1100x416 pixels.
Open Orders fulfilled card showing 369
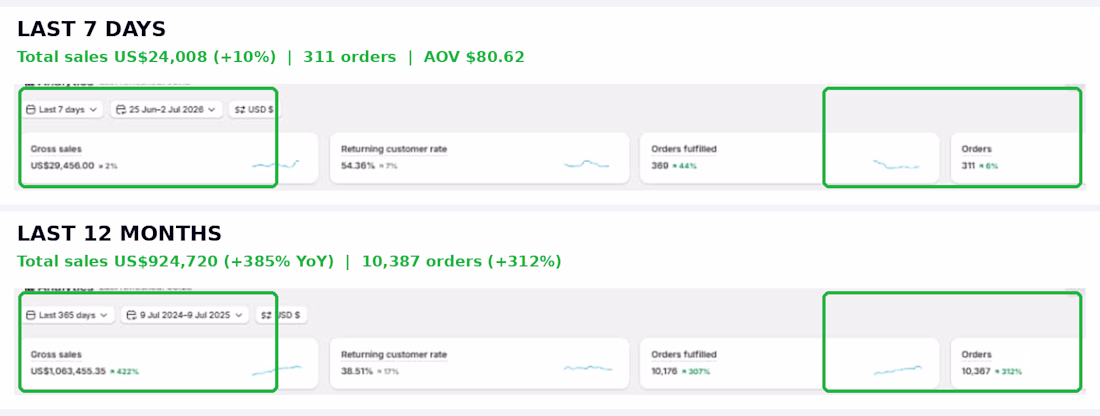point(789,158)
